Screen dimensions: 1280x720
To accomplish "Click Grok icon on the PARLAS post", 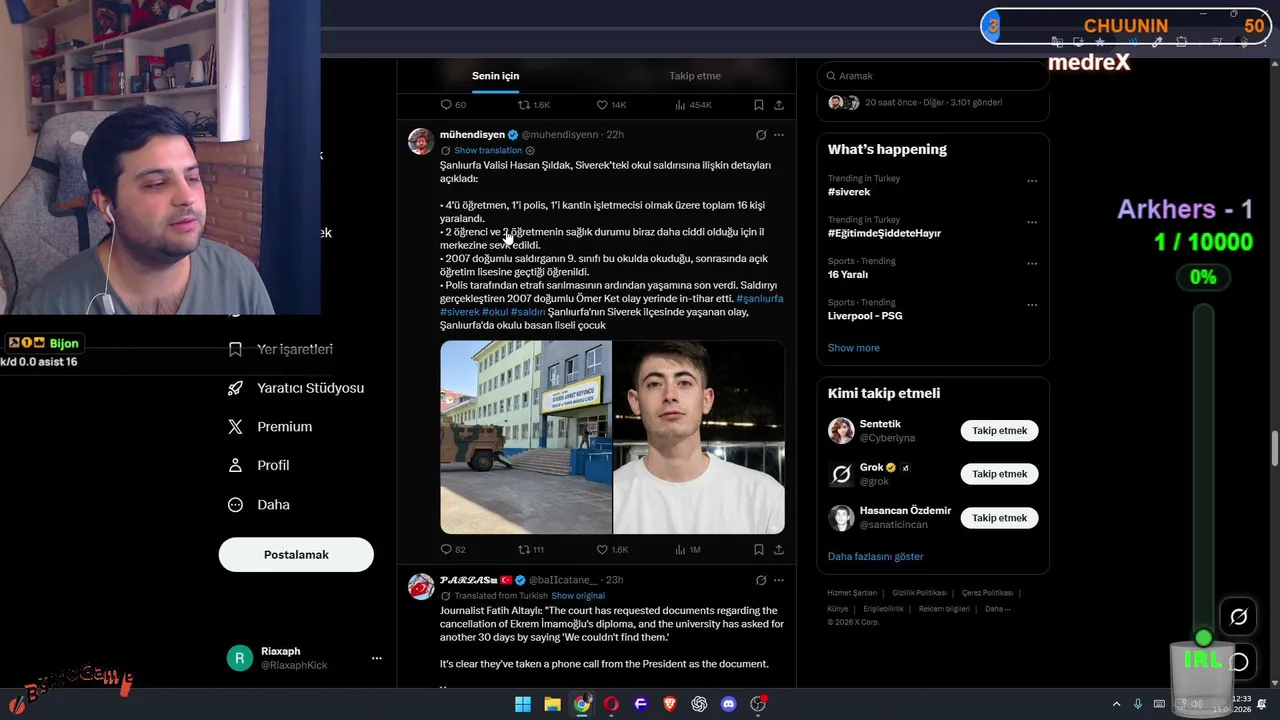I will point(761,580).
